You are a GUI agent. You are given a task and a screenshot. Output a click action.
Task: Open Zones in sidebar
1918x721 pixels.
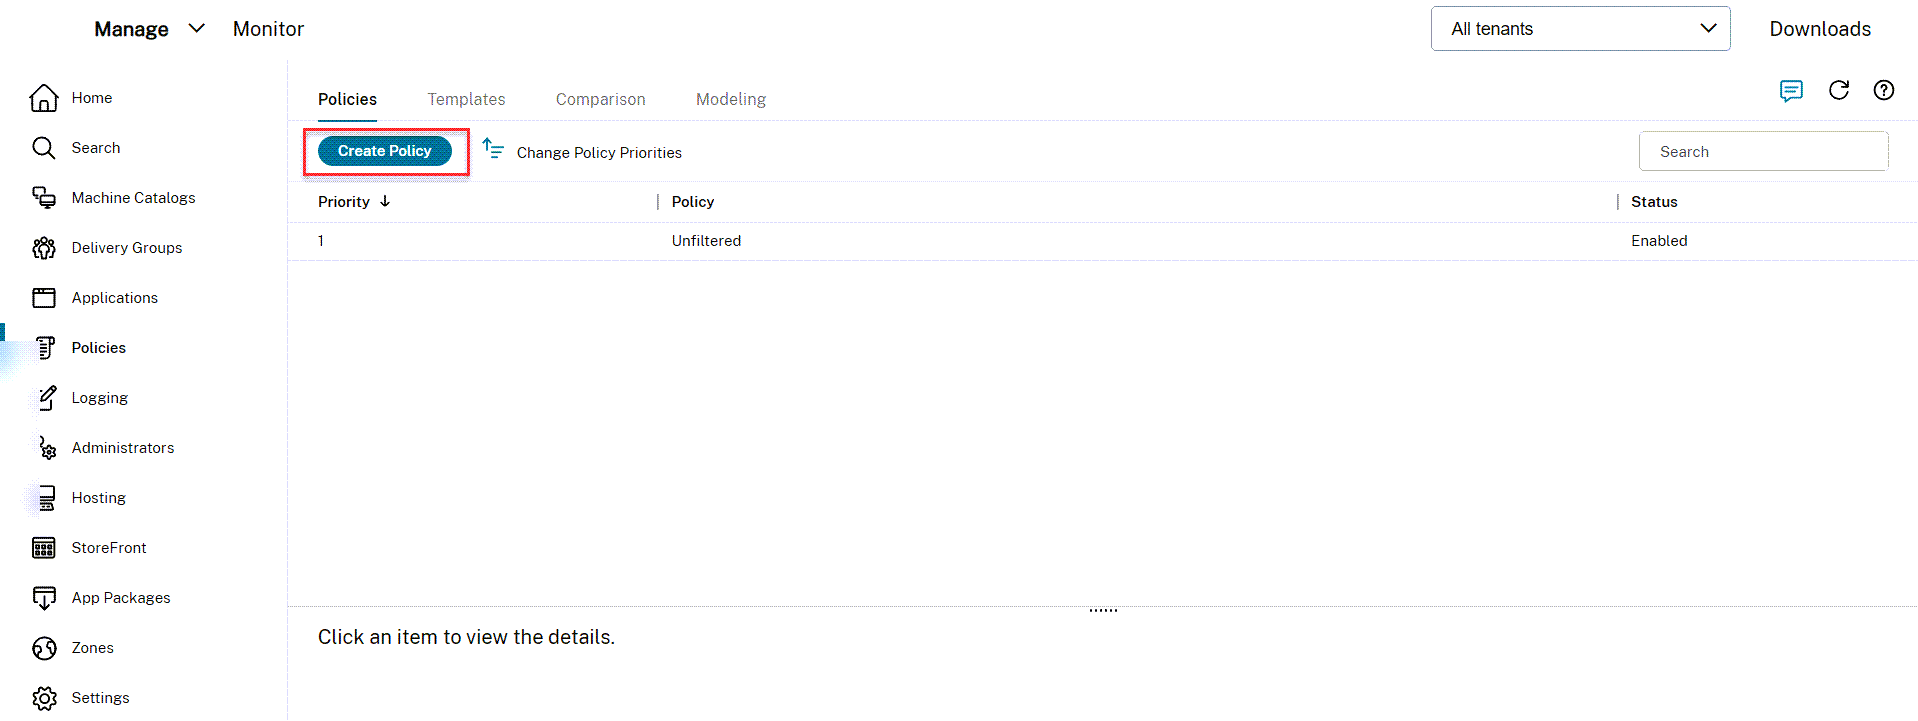tap(92, 648)
